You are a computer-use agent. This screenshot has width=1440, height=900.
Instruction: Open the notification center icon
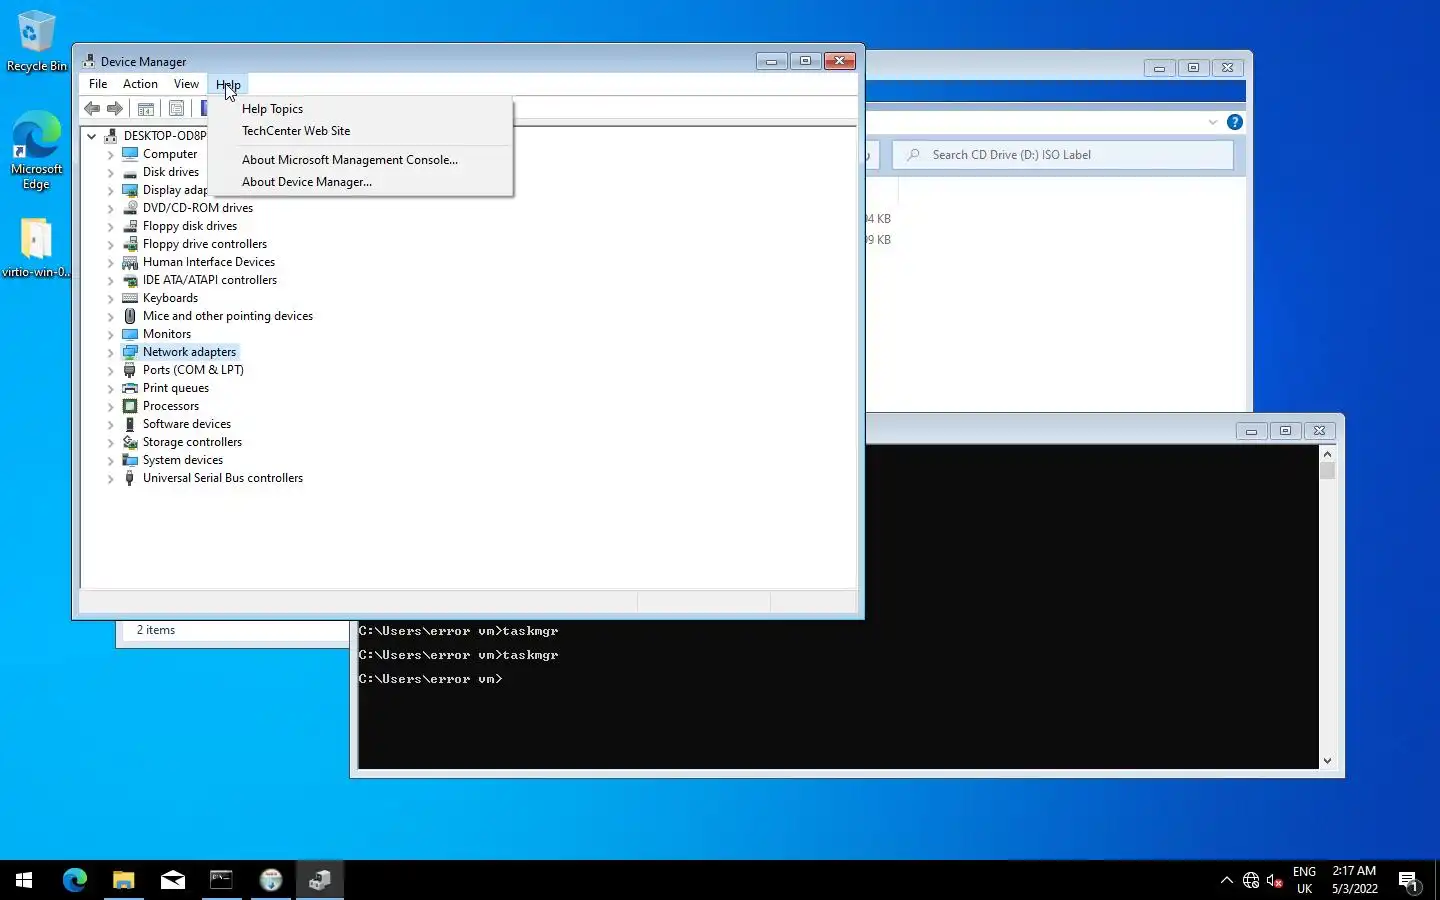pyautogui.click(x=1409, y=880)
